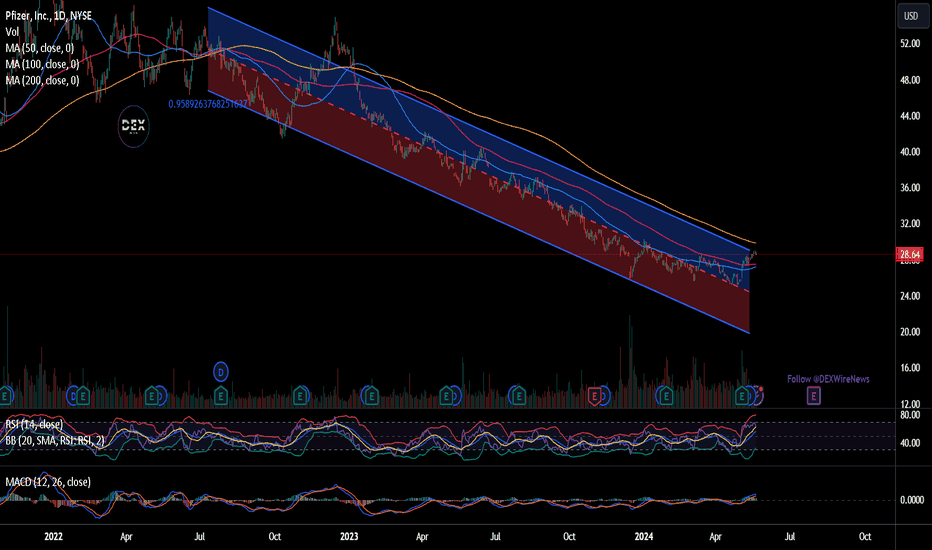This screenshot has height=550, width=932.
Task: Open the earnings E marker for May 2024
Action: (x=742, y=395)
